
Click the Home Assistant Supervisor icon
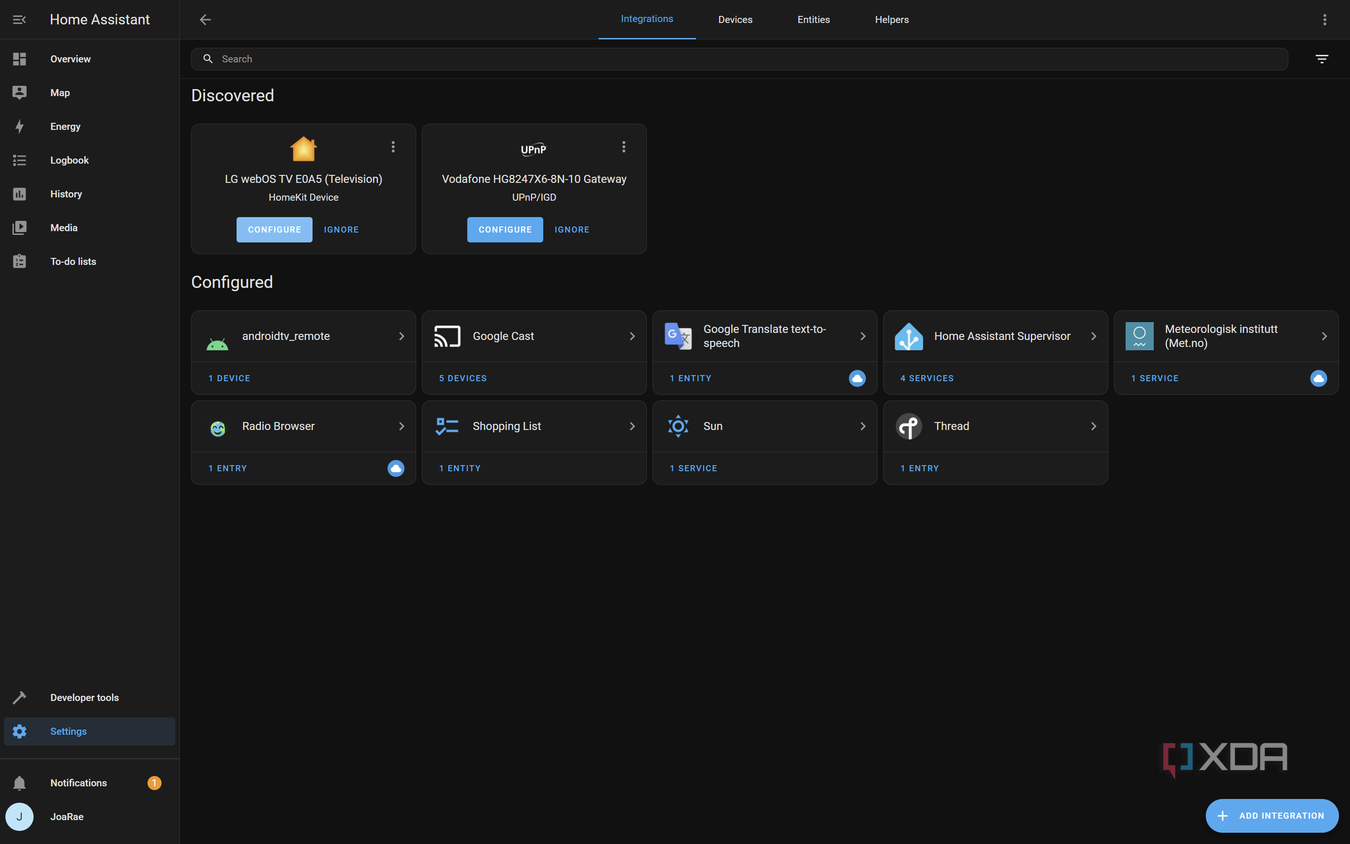[x=909, y=336]
